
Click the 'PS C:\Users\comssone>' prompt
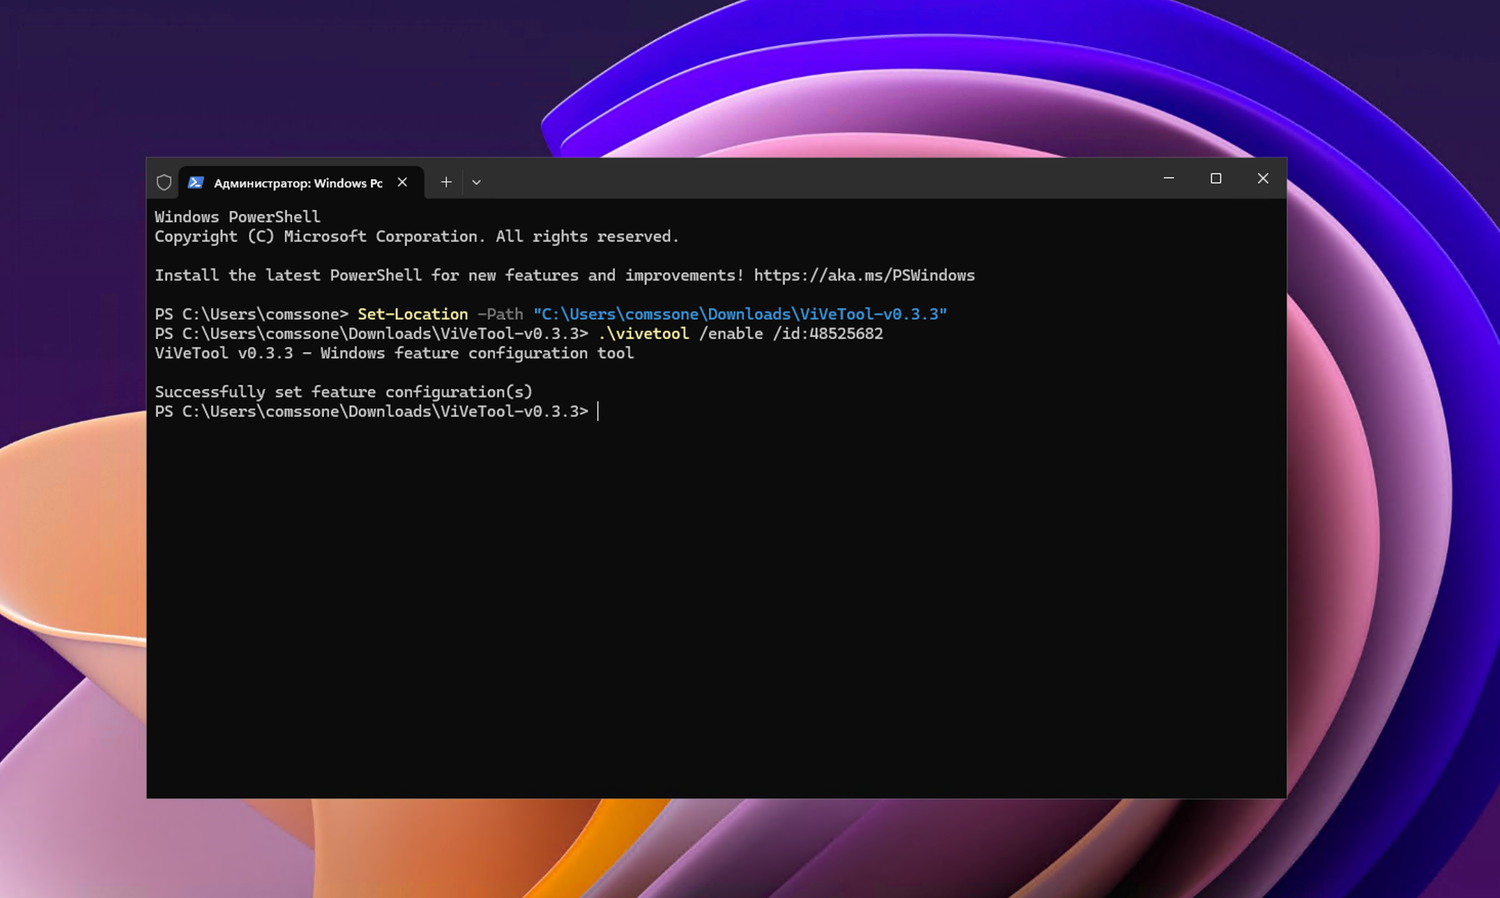tap(252, 314)
